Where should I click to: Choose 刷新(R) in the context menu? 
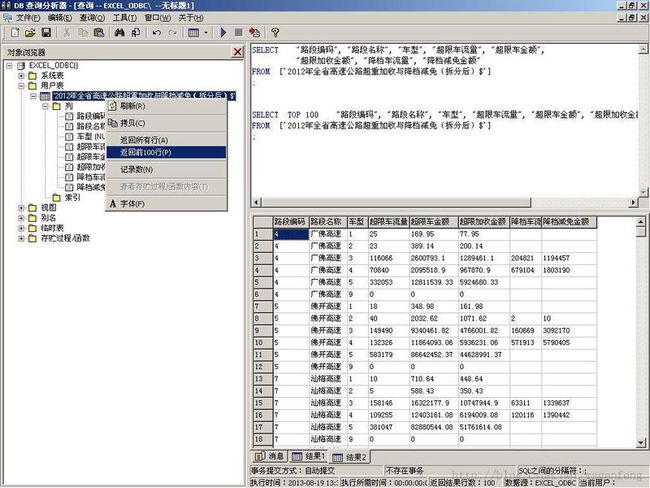(166, 106)
